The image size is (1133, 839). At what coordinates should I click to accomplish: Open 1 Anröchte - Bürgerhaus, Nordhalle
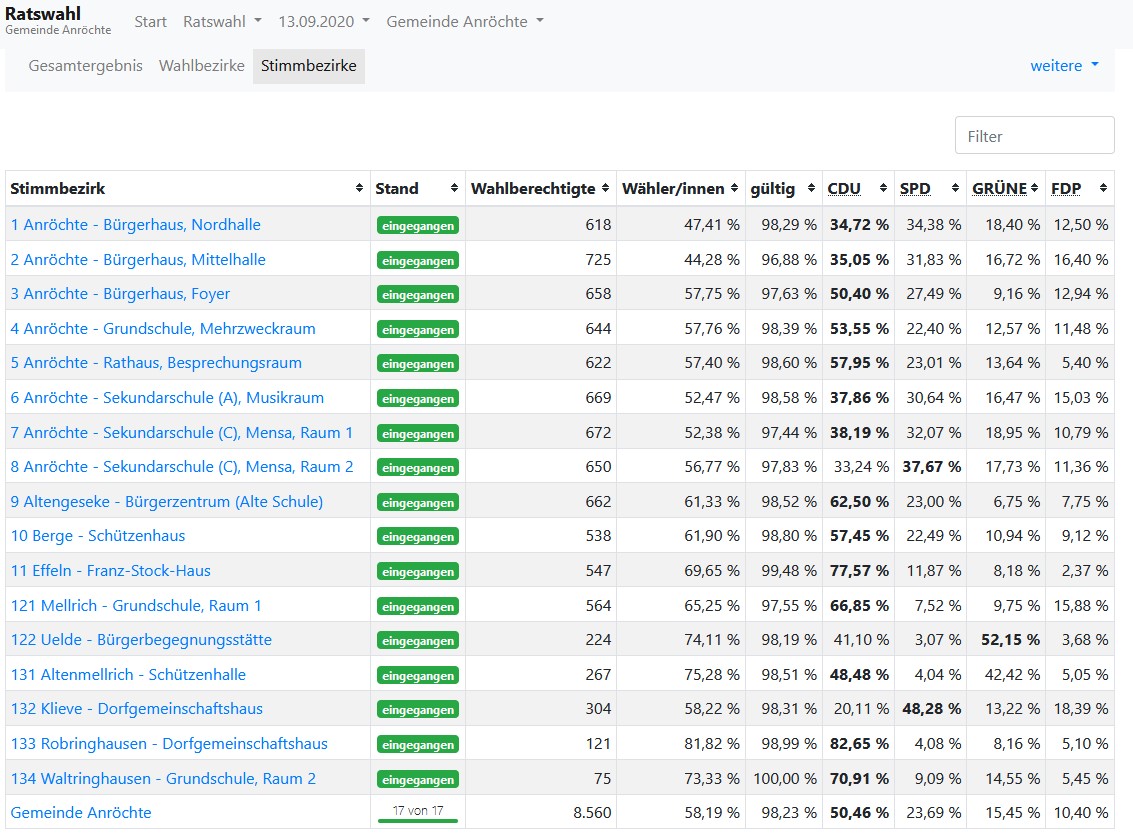point(135,225)
